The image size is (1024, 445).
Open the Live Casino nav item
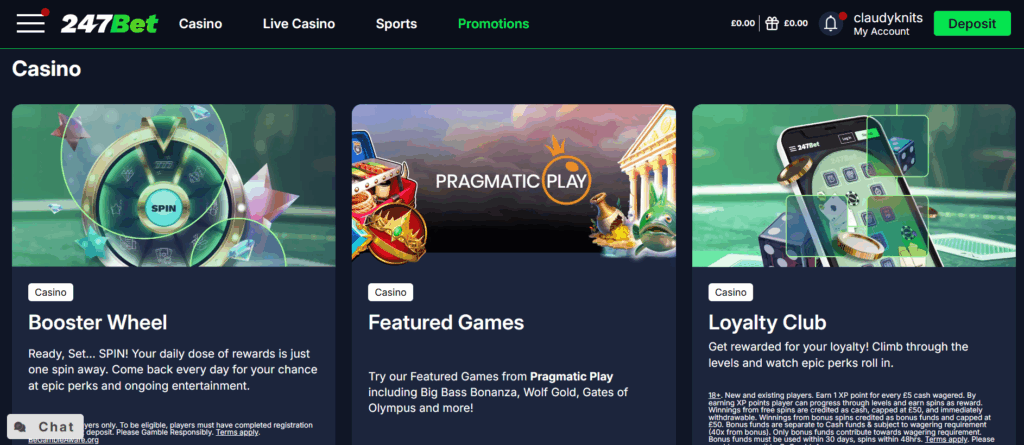pyautogui.click(x=299, y=24)
